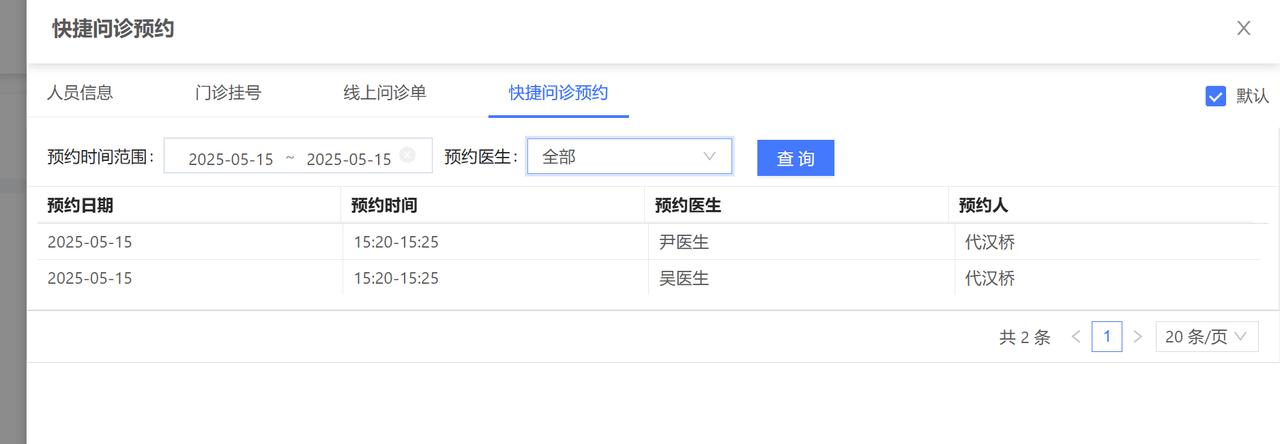Switch to the 门诊挂号 tab
The height and width of the screenshot is (444, 1280).
(228, 93)
